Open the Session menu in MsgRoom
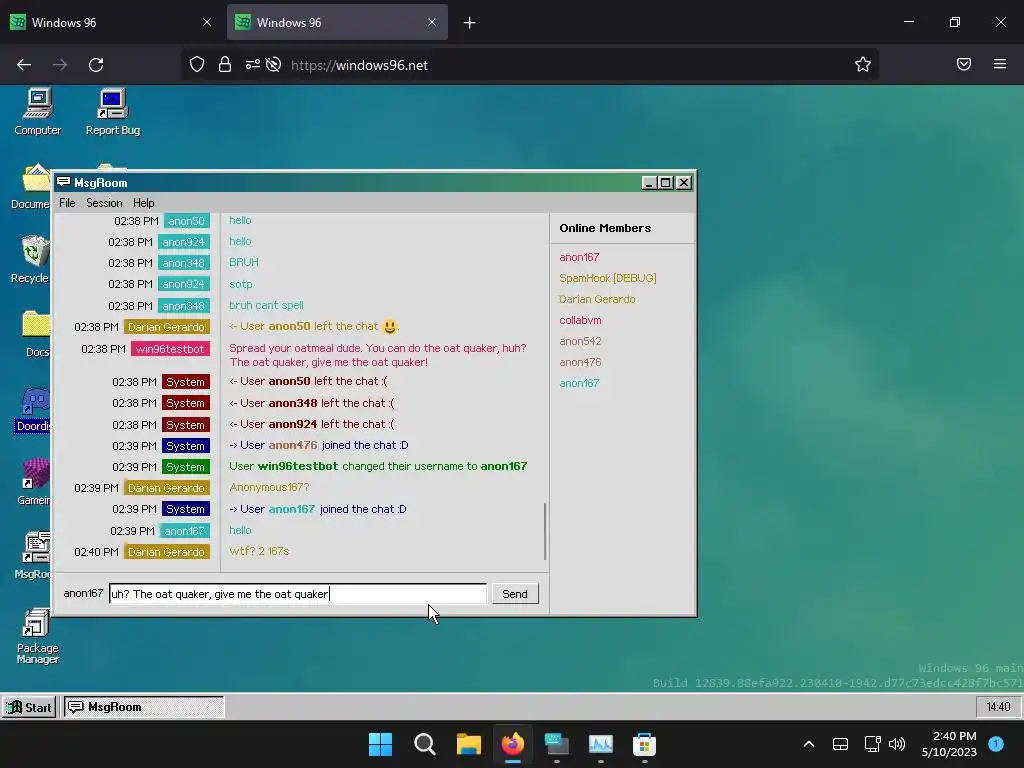This screenshot has height=768, width=1024. tap(104, 203)
